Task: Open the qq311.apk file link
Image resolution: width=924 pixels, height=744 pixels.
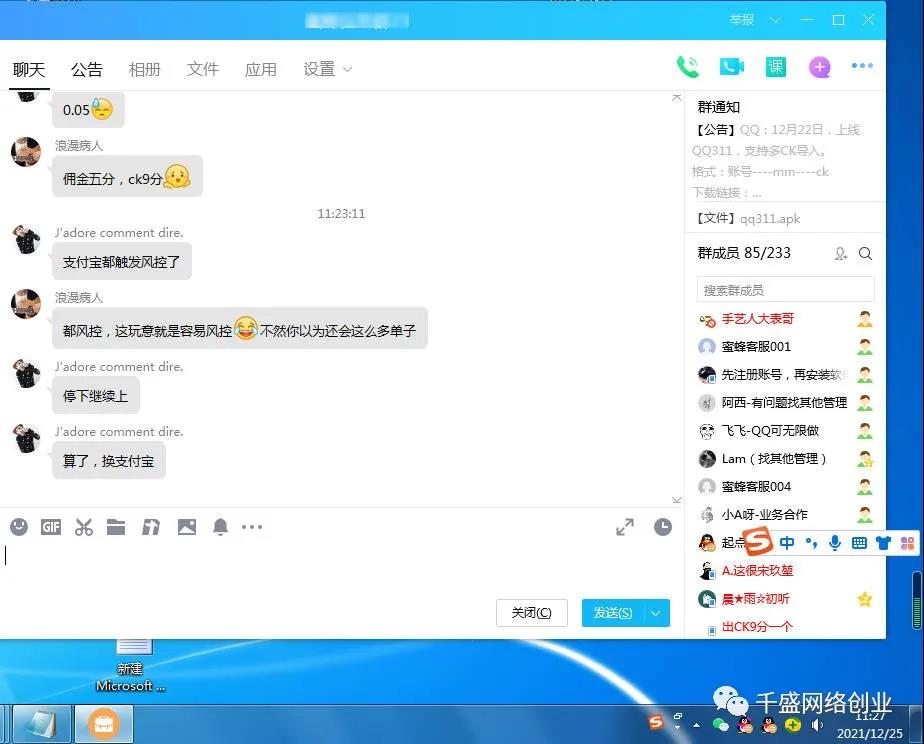Action: (770, 219)
